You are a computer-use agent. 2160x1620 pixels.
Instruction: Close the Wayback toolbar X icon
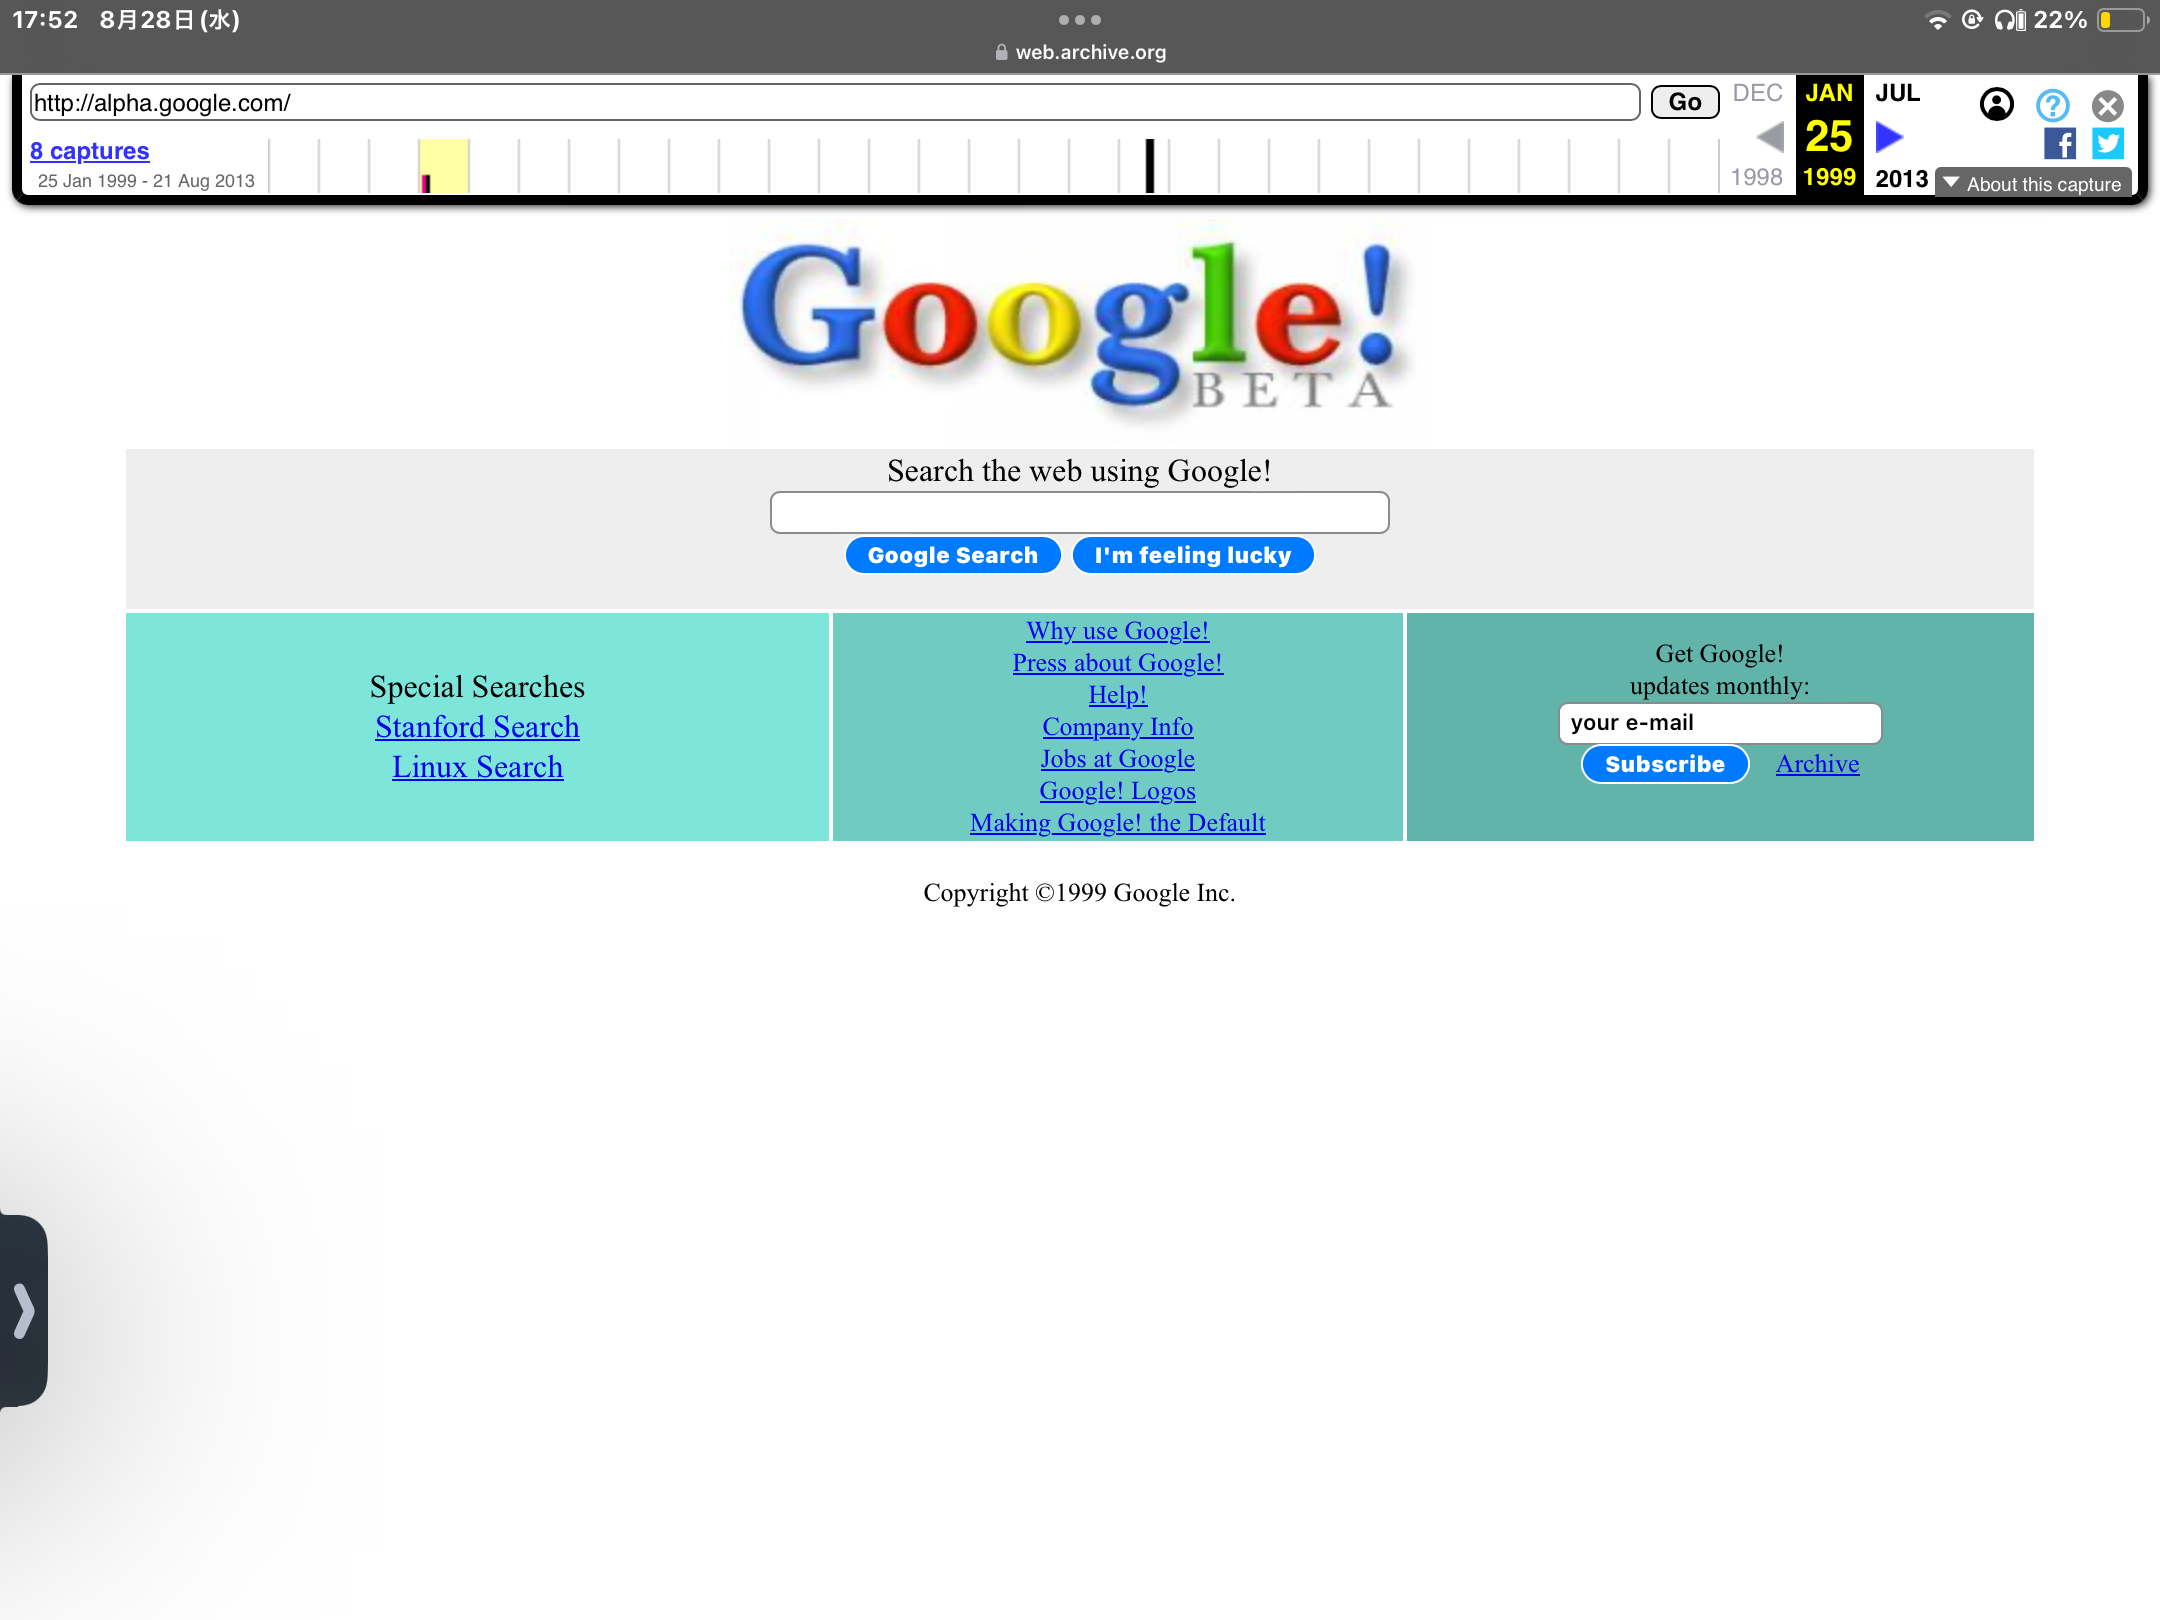[x=2107, y=105]
